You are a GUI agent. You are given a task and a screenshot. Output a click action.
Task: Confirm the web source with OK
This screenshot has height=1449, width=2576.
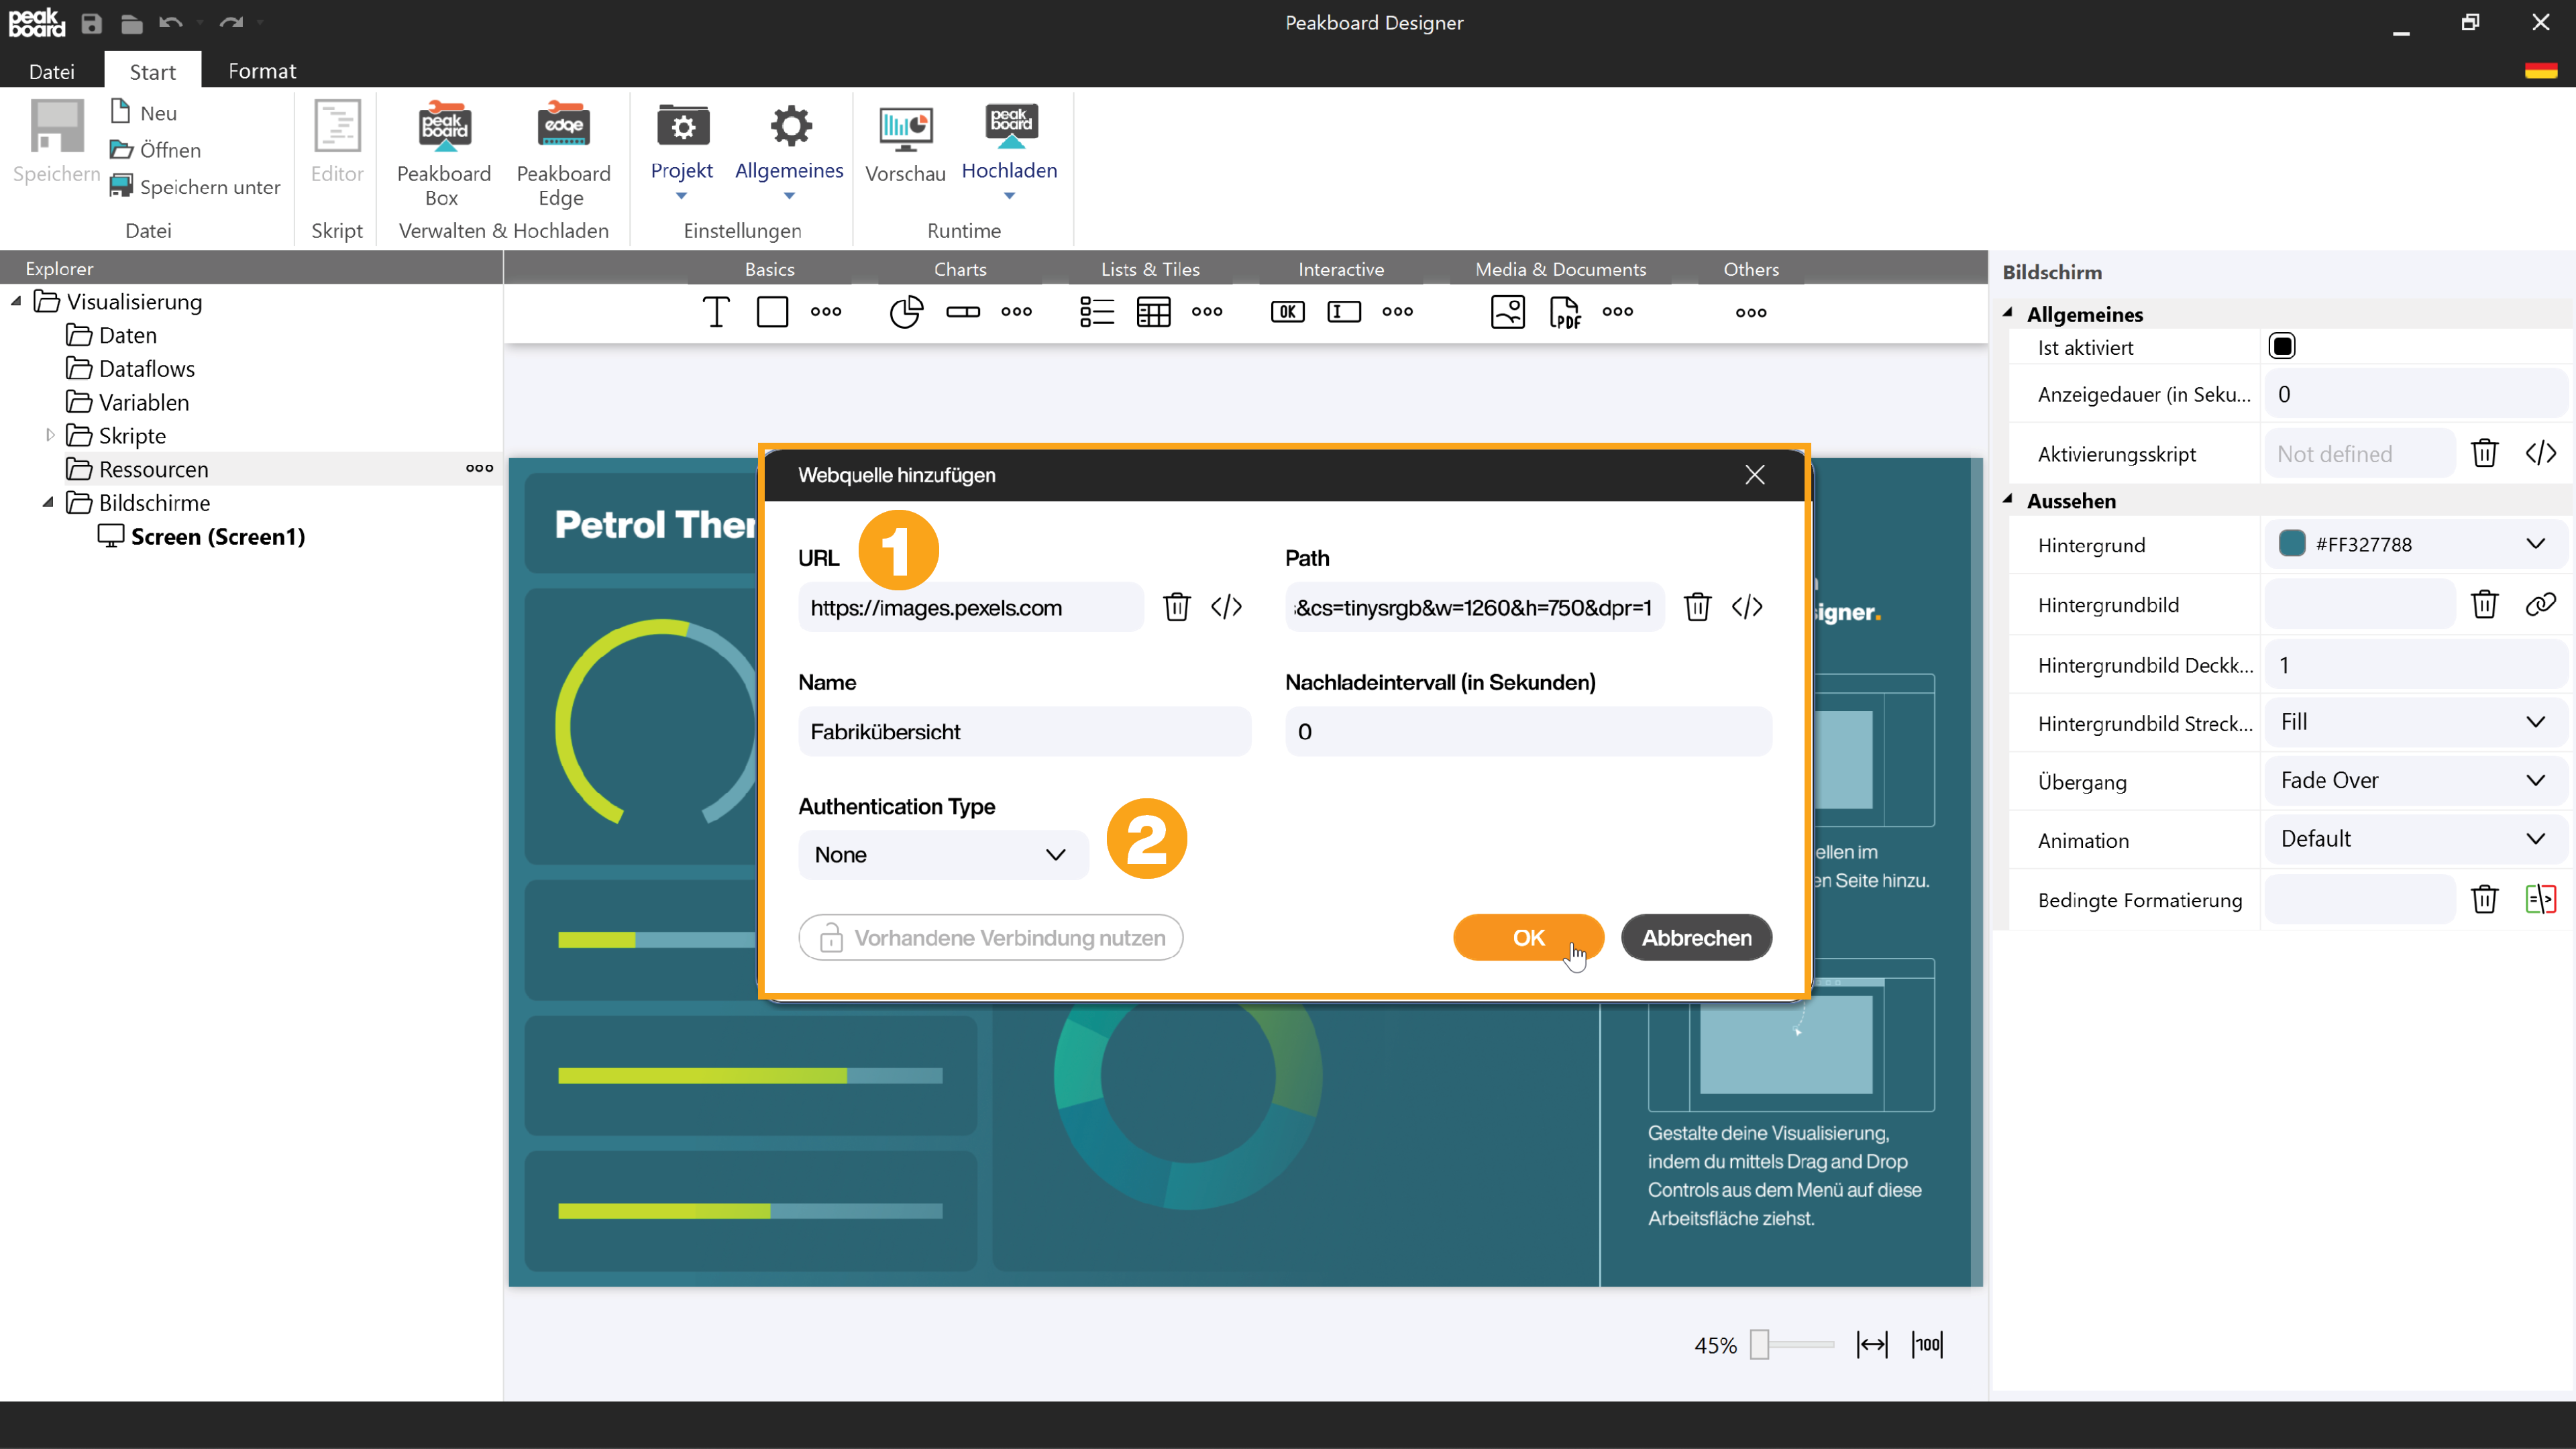[1528, 938]
